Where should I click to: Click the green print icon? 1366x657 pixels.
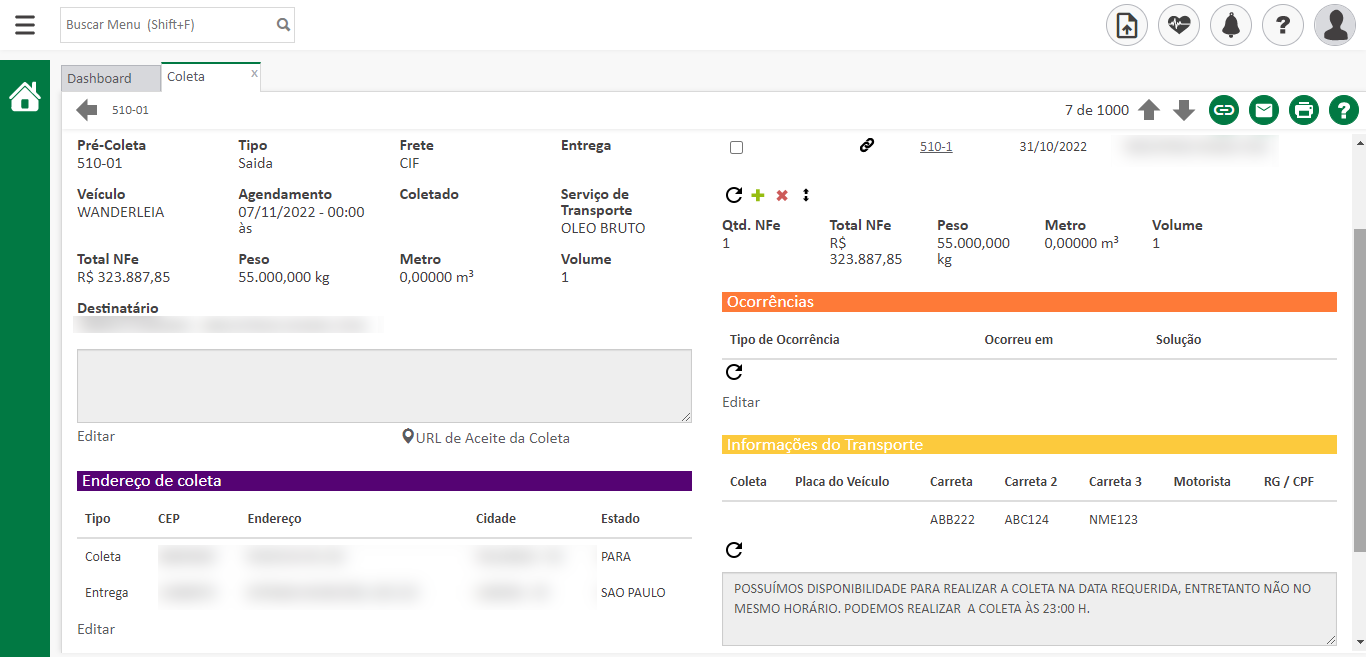click(1304, 110)
